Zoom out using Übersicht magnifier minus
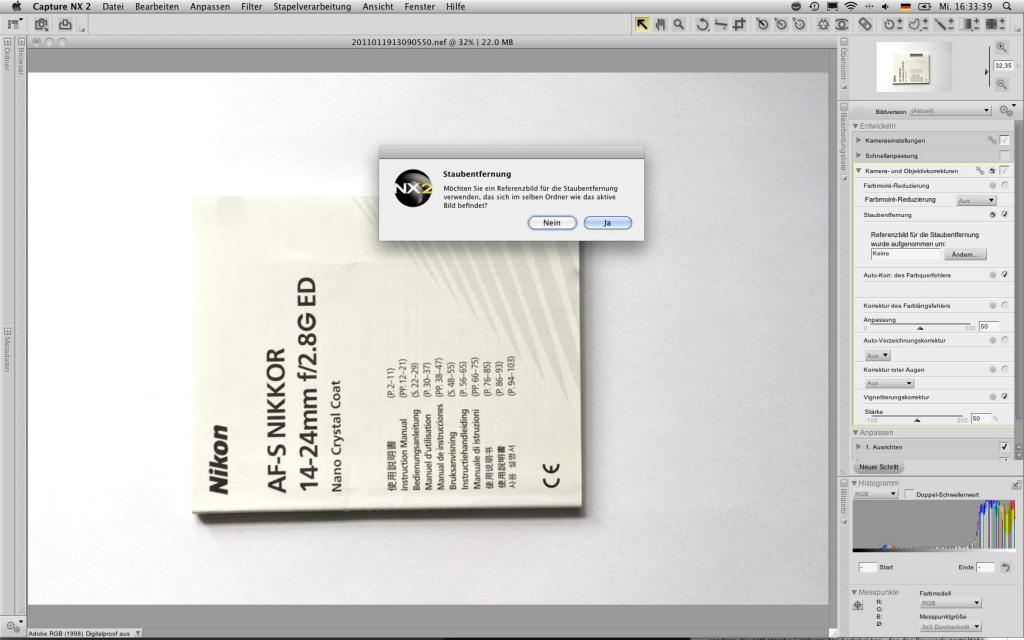This screenshot has height=640, width=1024. [1001, 84]
